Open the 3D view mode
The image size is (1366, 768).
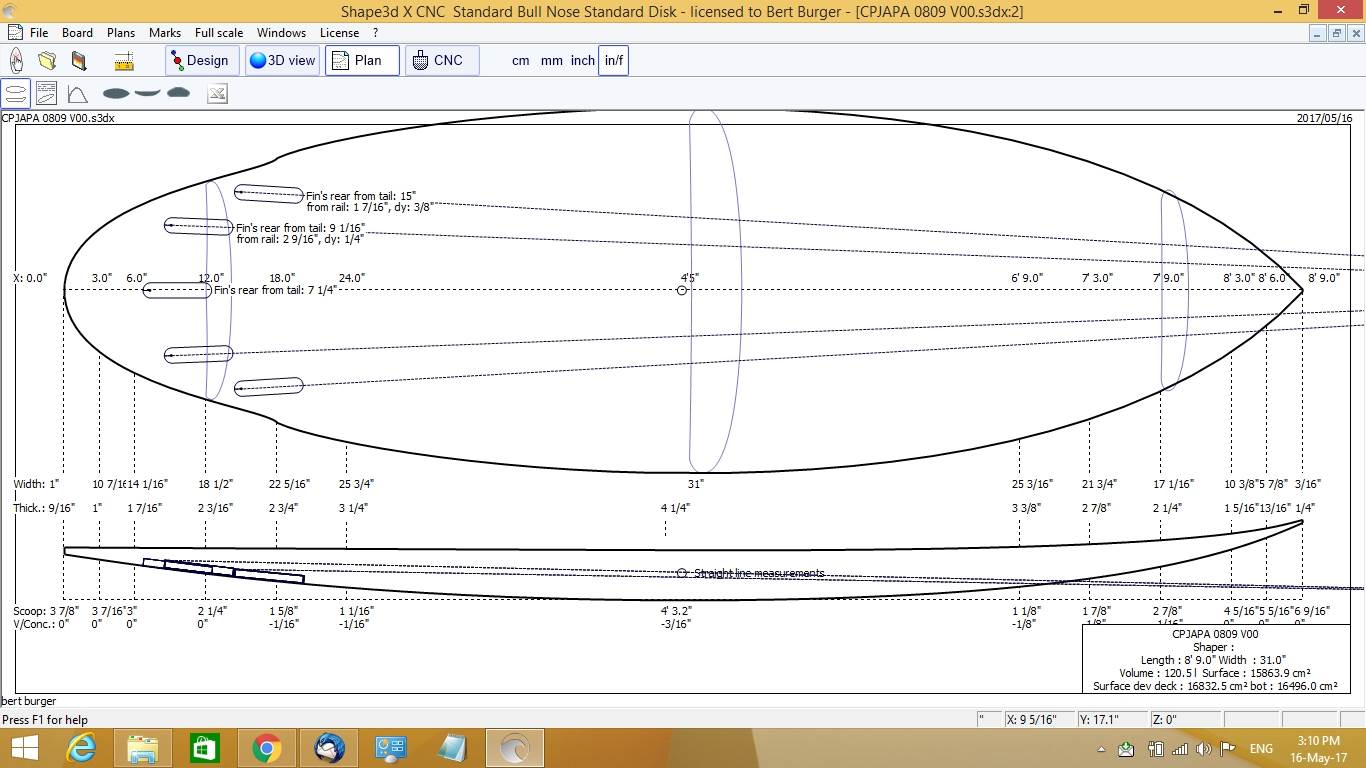point(283,61)
